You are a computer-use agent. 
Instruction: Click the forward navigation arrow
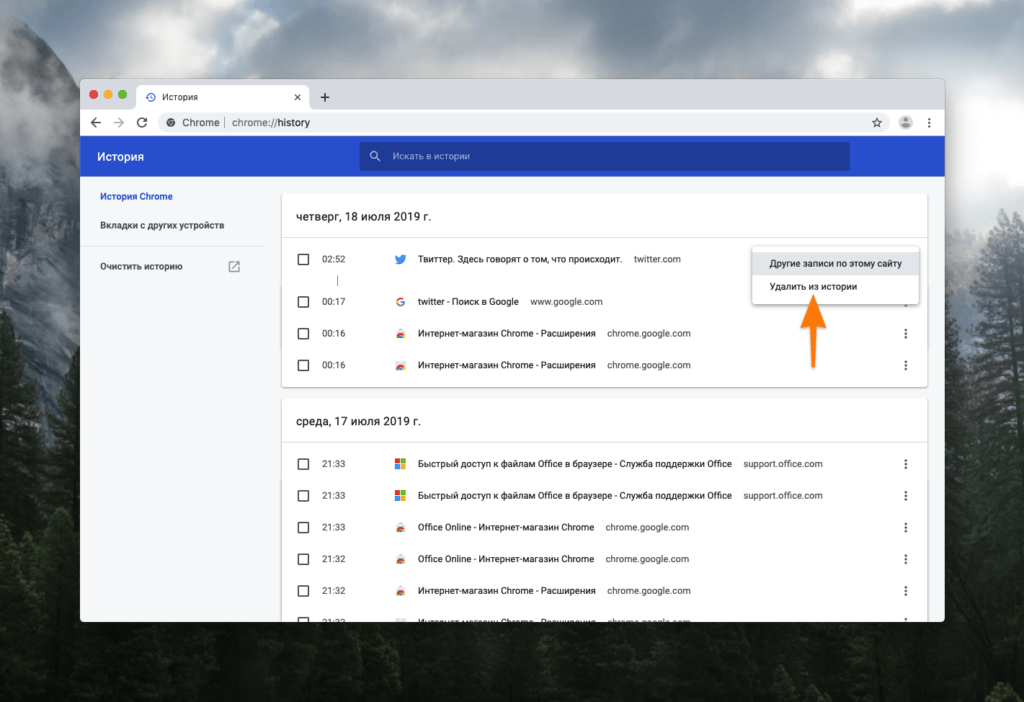click(119, 123)
